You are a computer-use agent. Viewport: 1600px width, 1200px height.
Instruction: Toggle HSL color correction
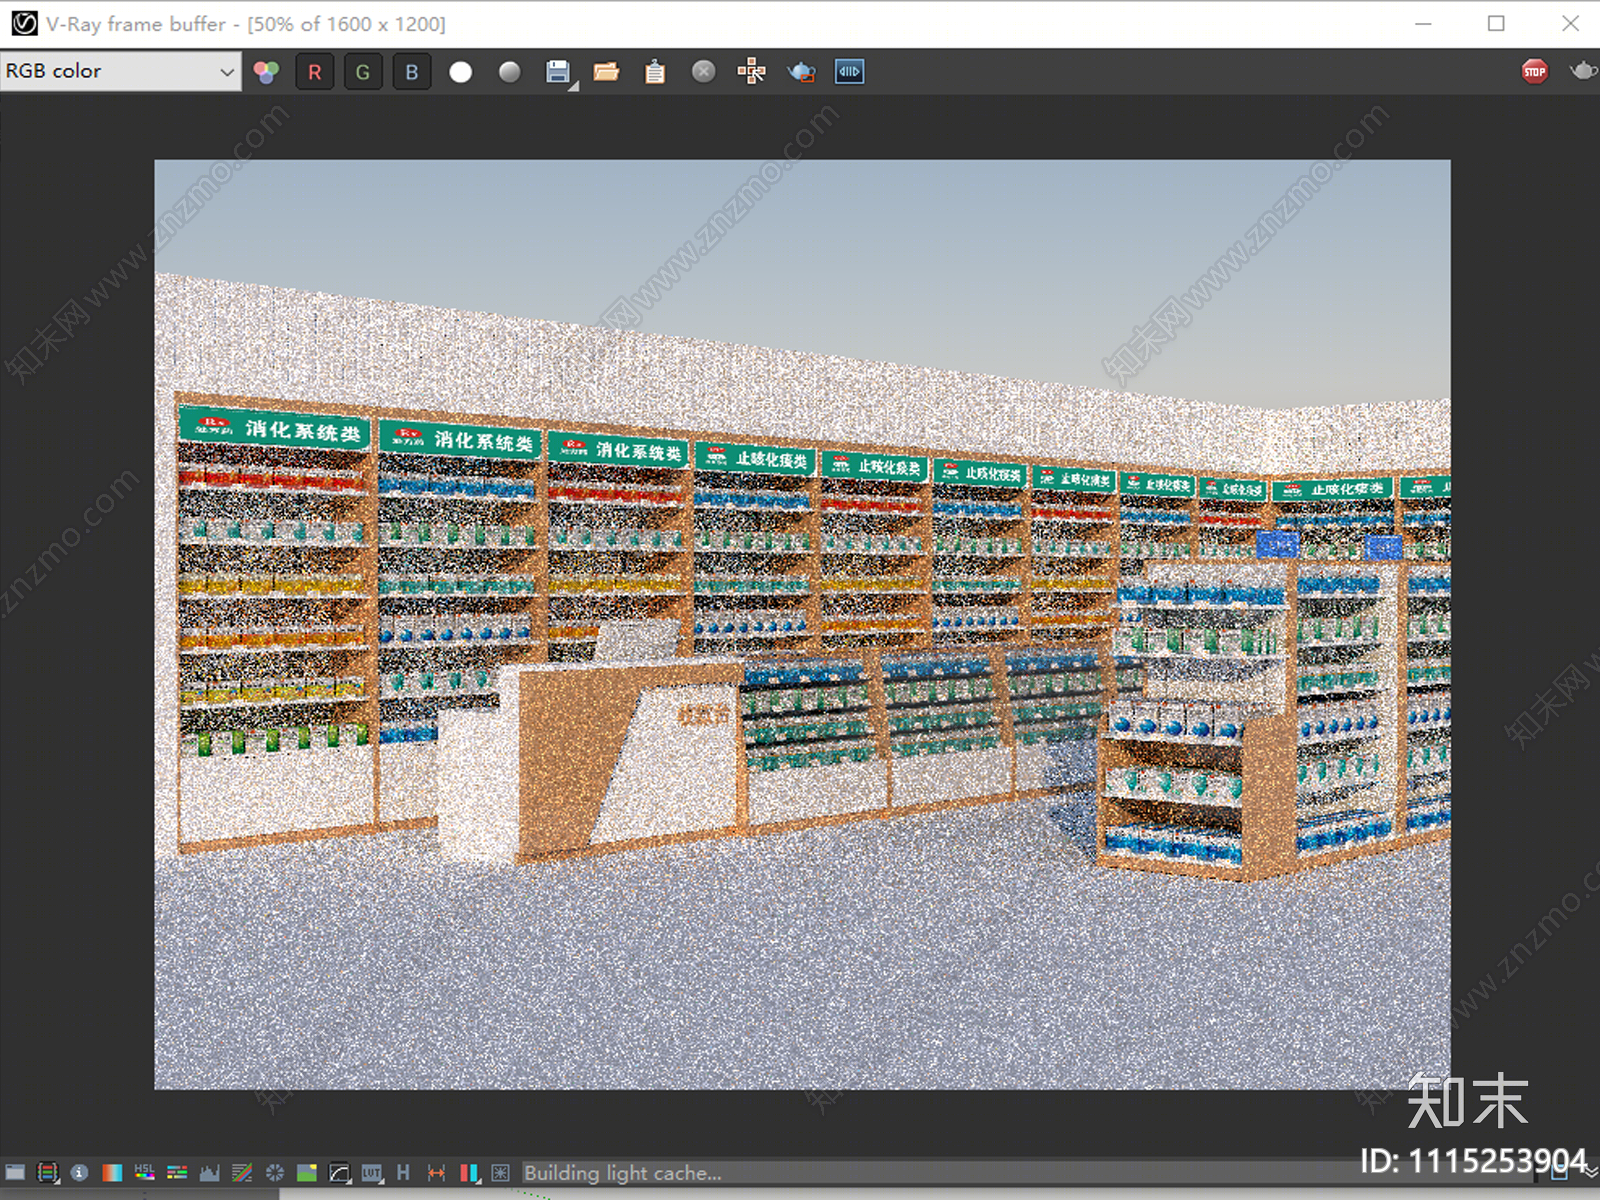click(x=144, y=1172)
